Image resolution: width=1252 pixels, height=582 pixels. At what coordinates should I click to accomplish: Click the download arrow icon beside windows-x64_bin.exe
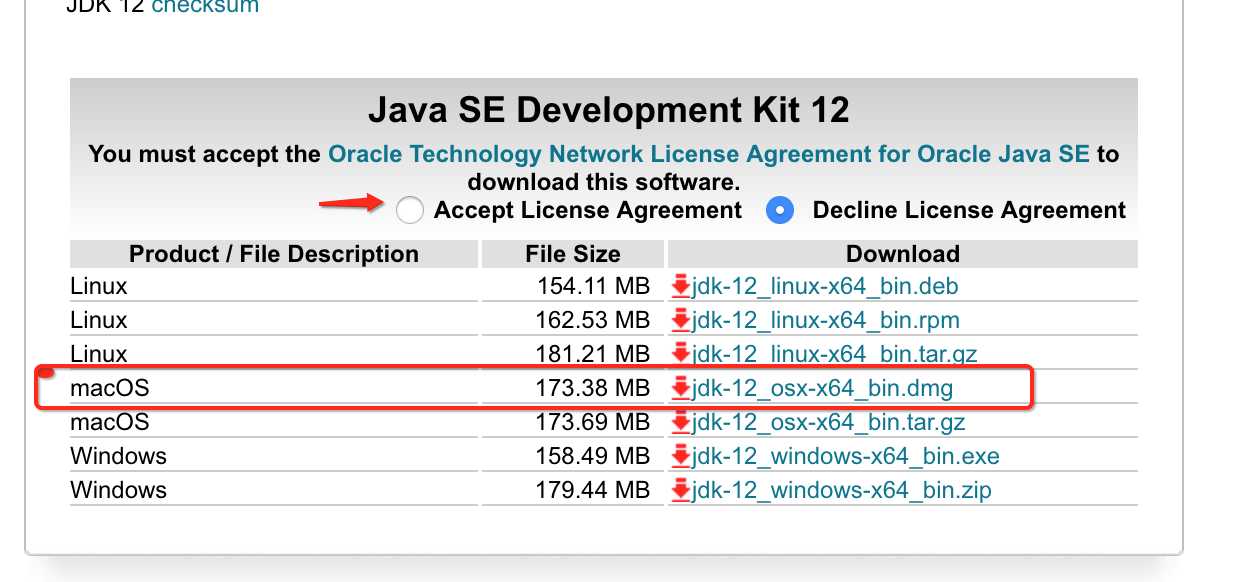pos(681,456)
